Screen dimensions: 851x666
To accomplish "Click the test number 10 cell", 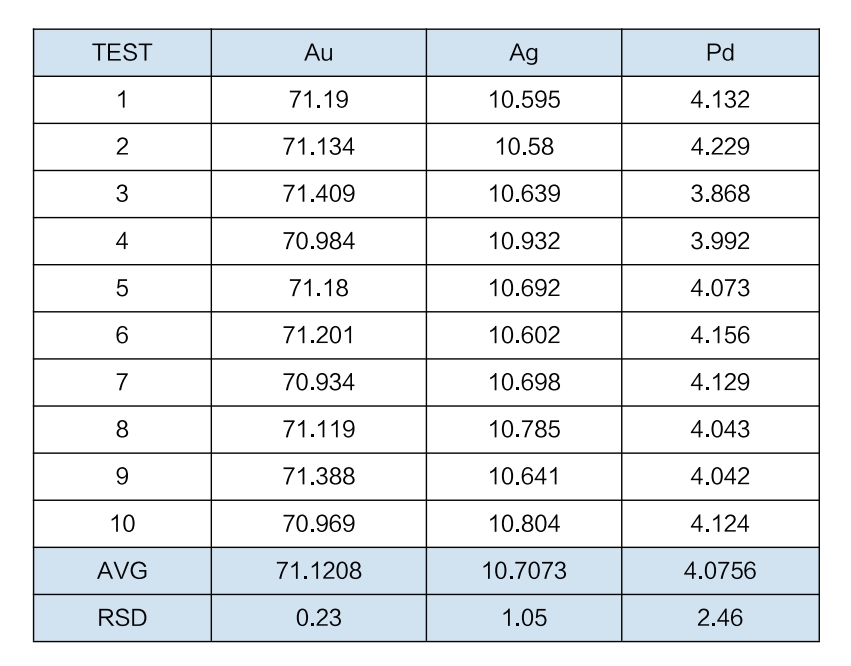I will [122, 524].
